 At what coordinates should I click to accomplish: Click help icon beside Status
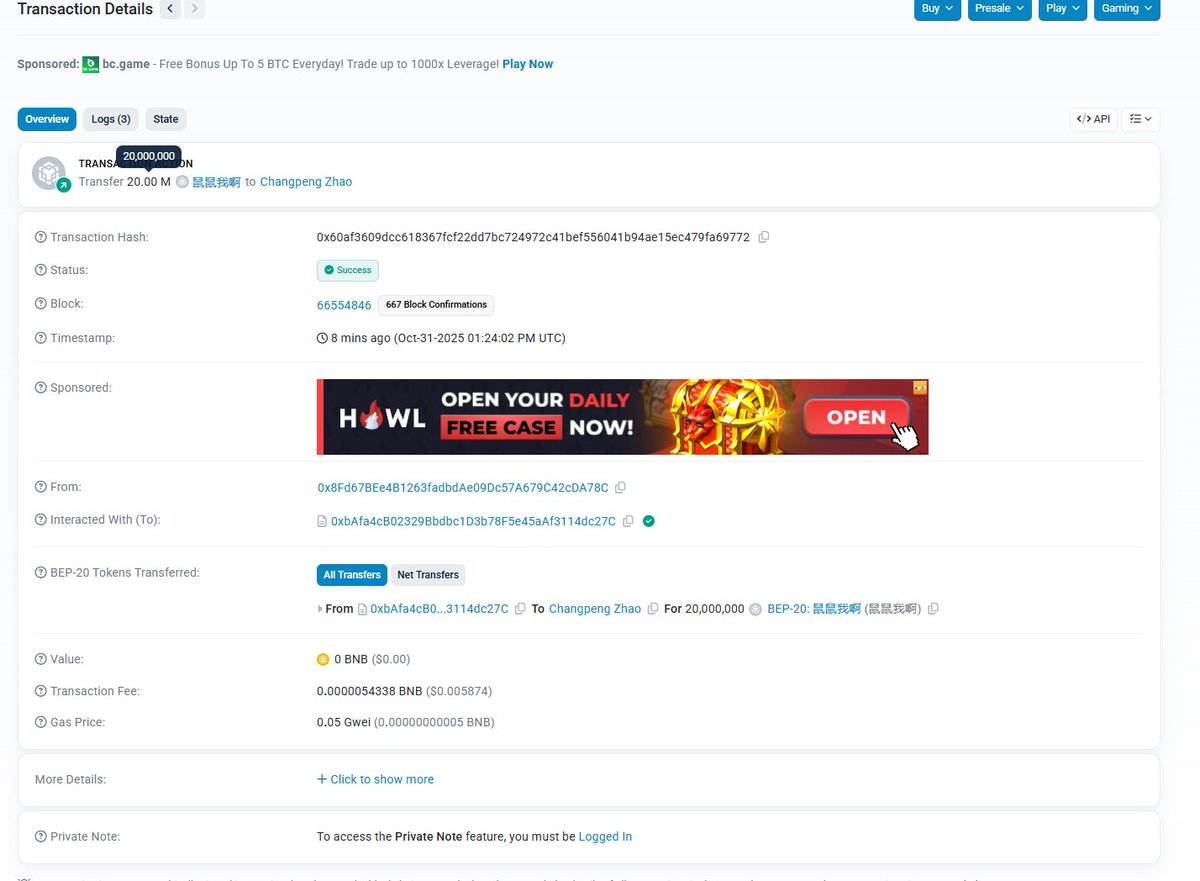pyautogui.click(x=41, y=271)
